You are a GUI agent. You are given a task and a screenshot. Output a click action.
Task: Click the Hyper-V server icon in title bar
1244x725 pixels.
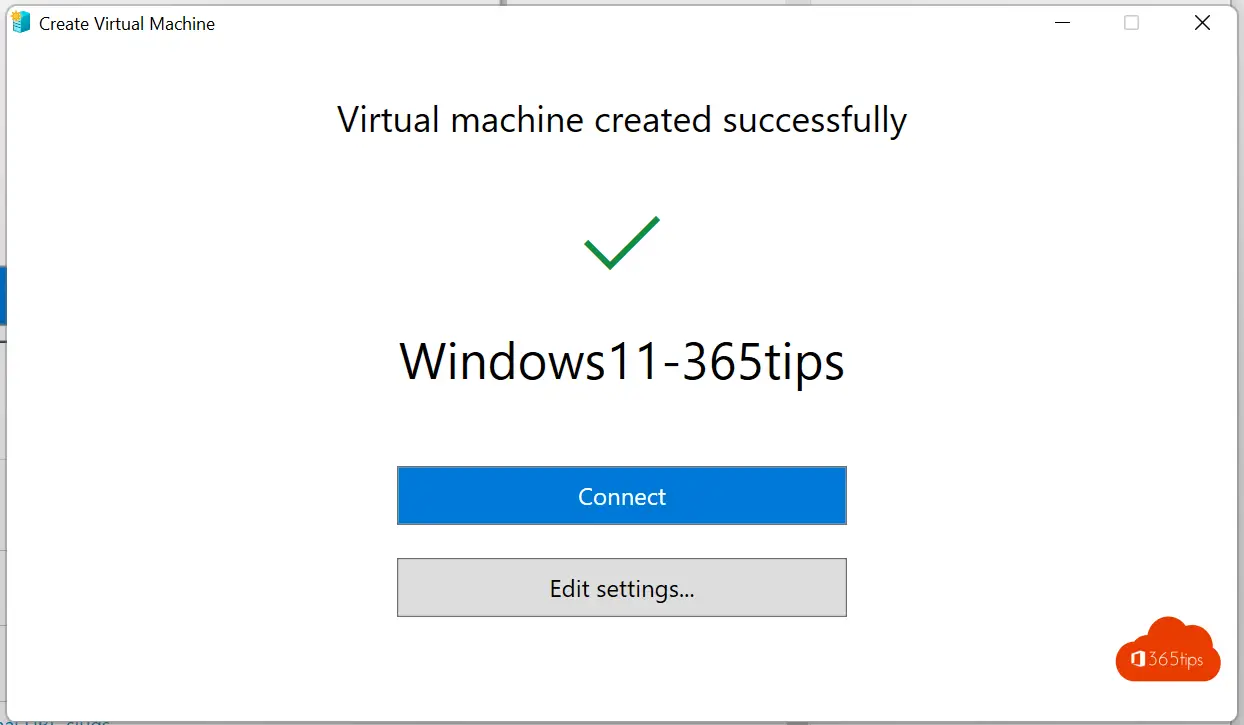coord(21,23)
